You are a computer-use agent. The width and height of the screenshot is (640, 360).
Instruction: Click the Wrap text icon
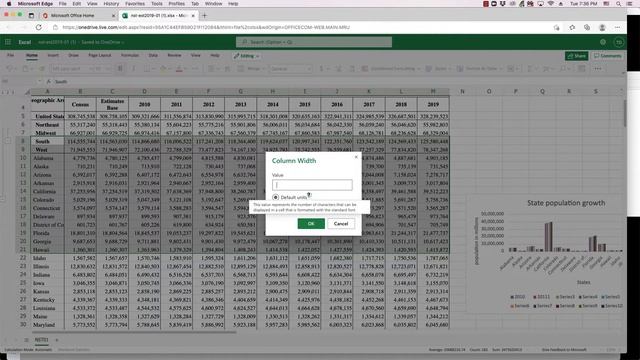pyautogui.click(x=227, y=69)
